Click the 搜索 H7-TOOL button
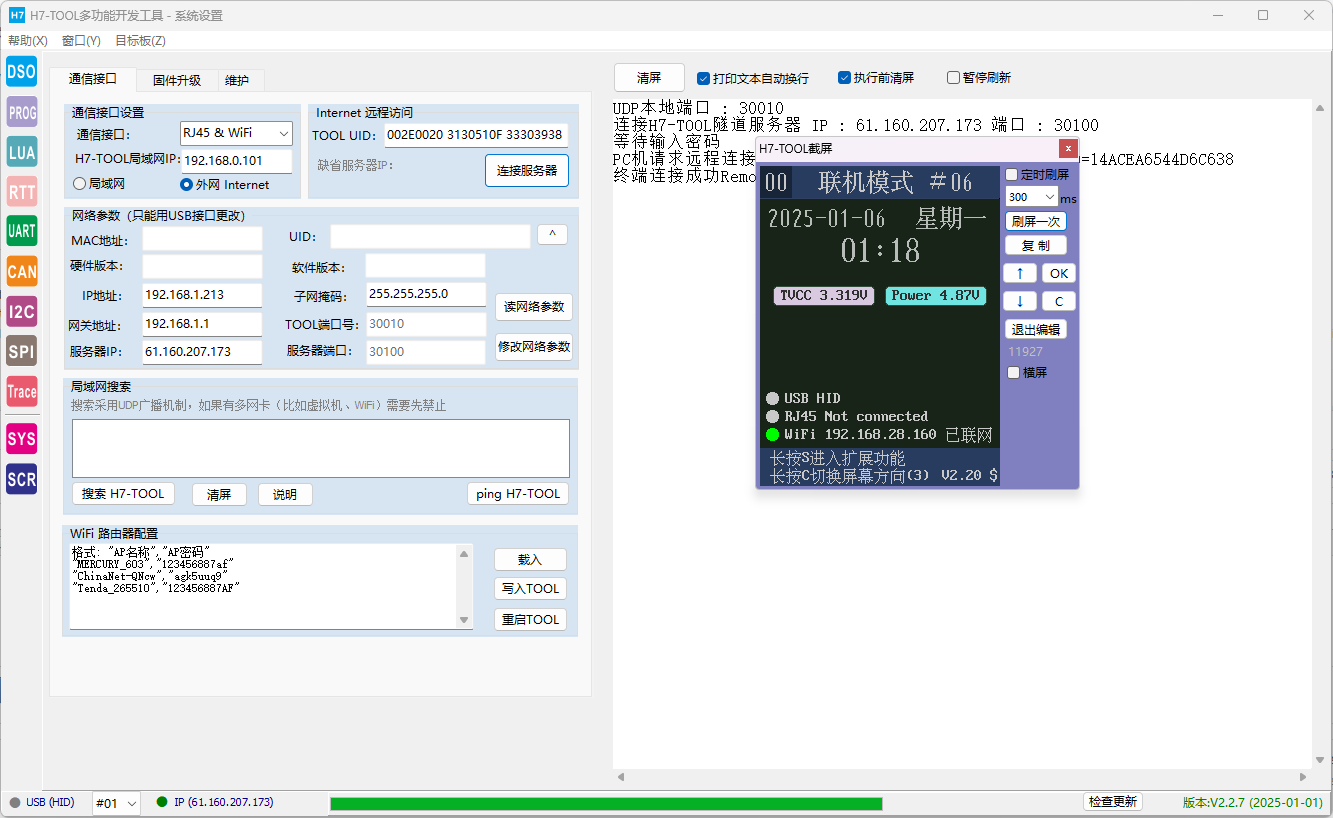 123,494
